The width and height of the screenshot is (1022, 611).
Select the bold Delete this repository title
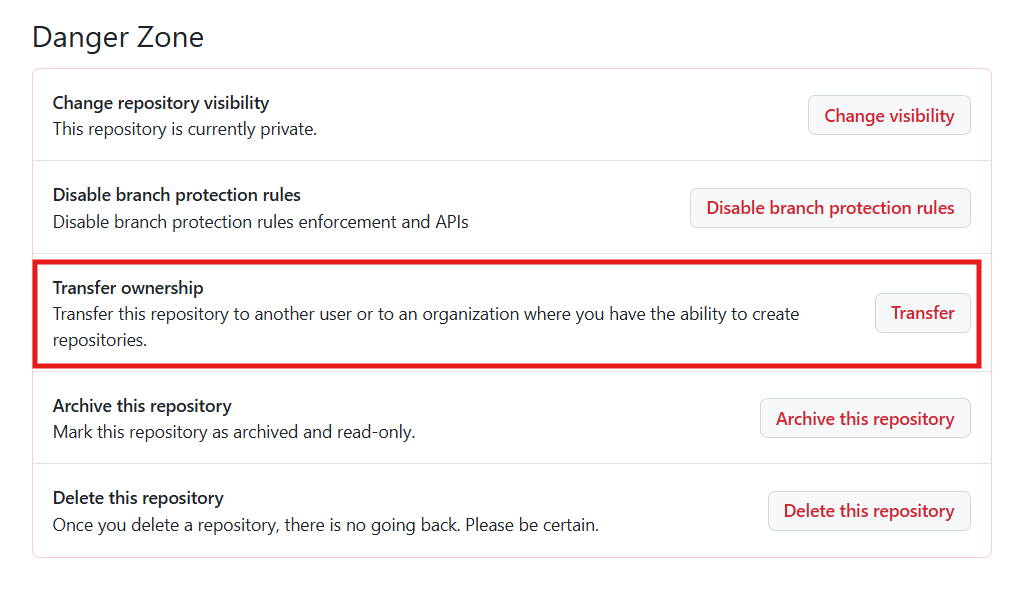[138, 498]
